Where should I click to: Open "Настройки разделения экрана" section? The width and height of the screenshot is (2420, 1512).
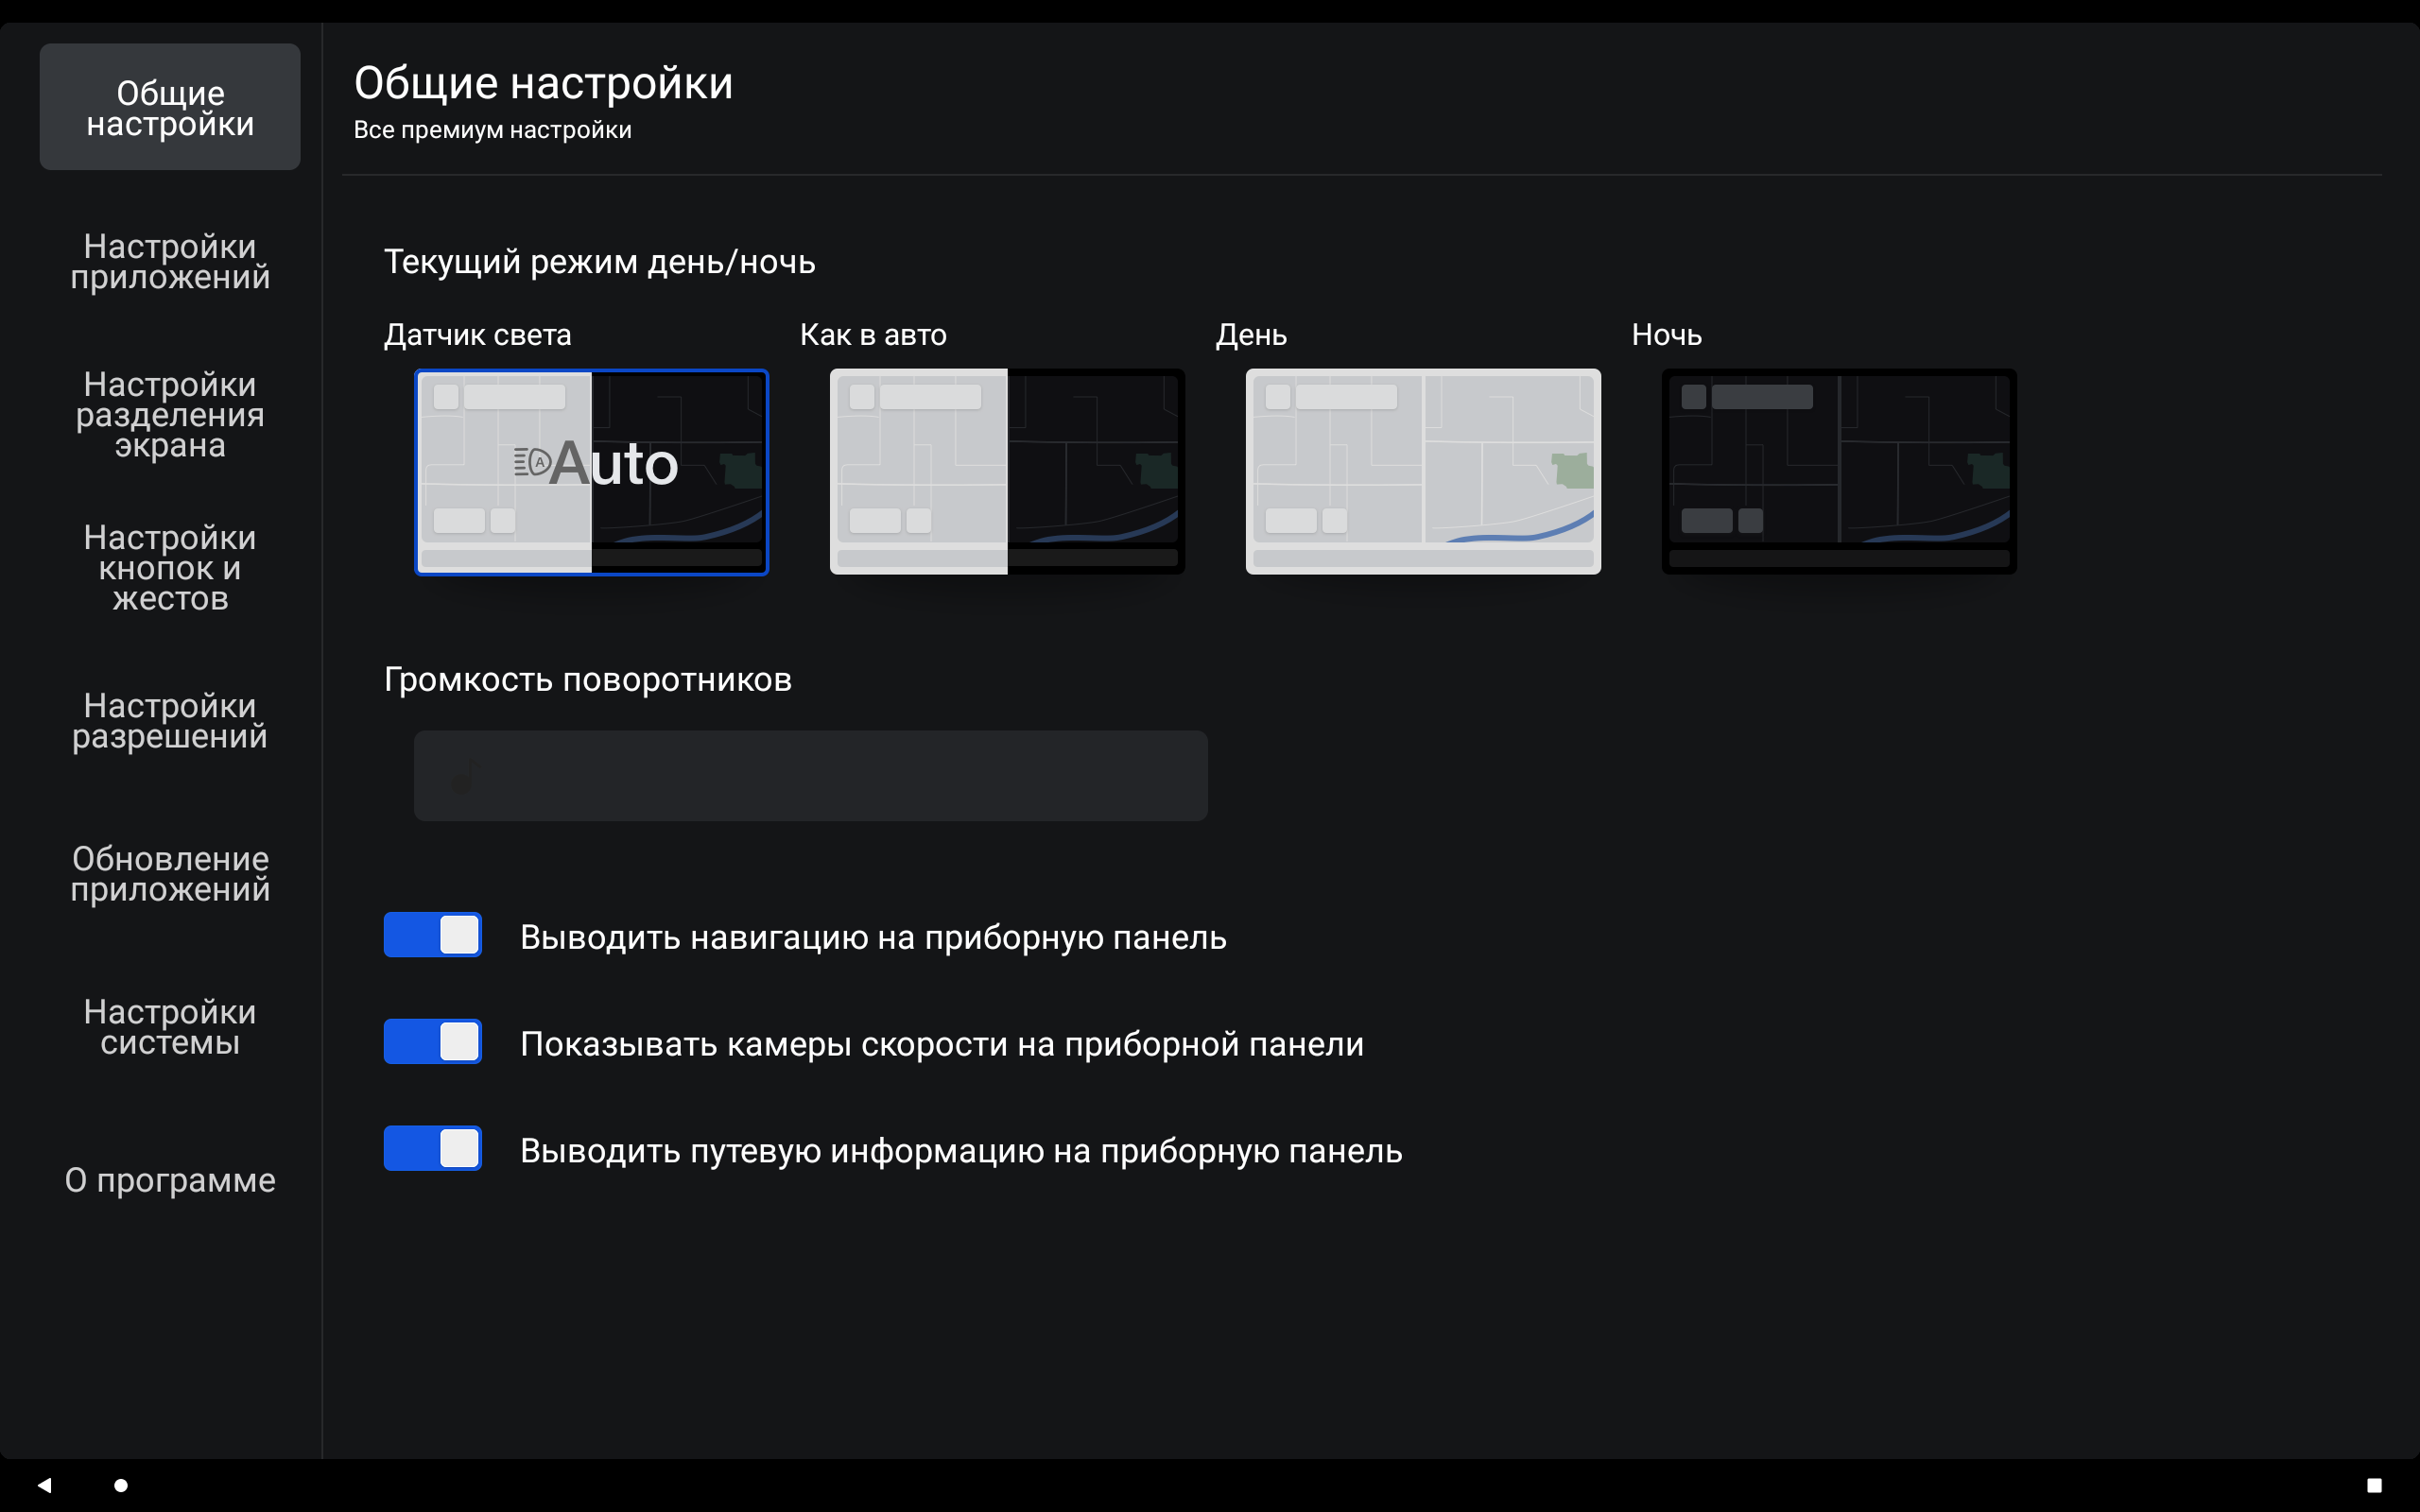coord(170,414)
